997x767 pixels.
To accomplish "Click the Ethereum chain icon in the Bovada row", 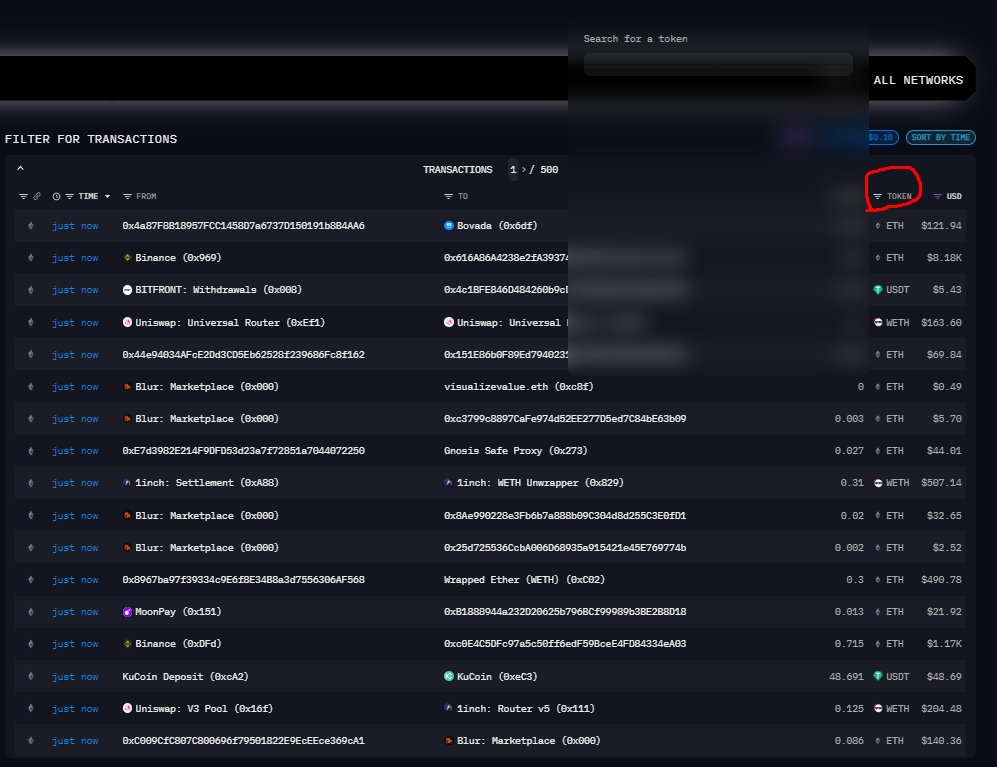I will coord(31,225).
